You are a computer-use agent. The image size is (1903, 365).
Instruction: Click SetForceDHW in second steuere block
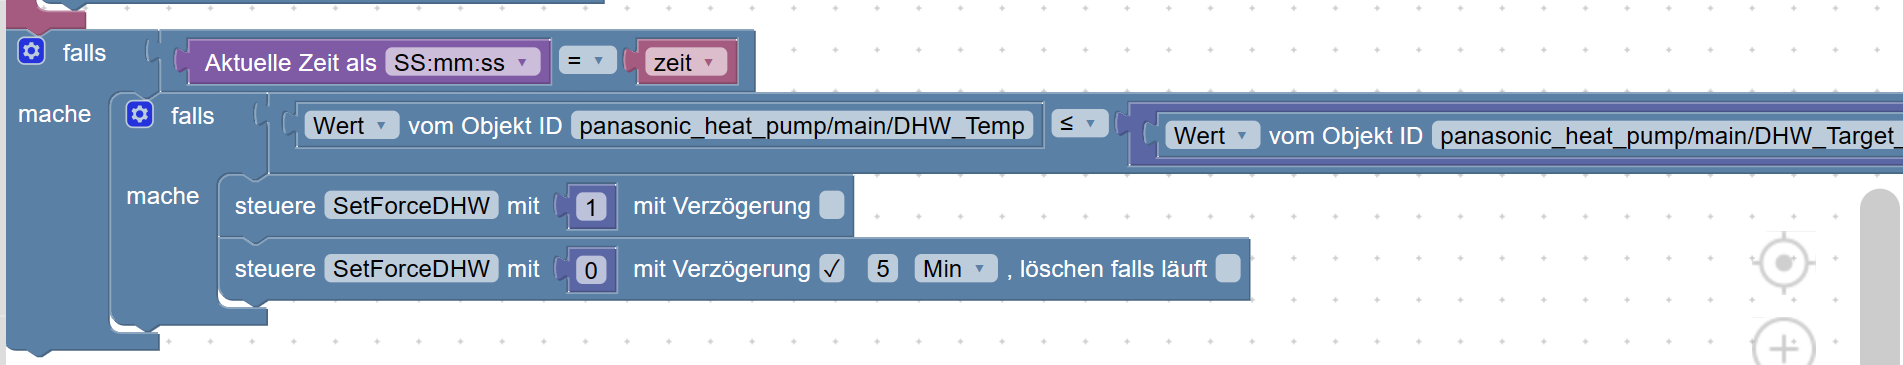[x=411, y=268]
